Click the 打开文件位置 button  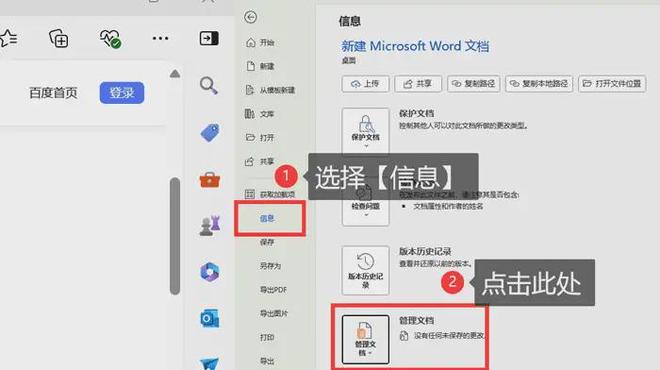tap(612, 84)
